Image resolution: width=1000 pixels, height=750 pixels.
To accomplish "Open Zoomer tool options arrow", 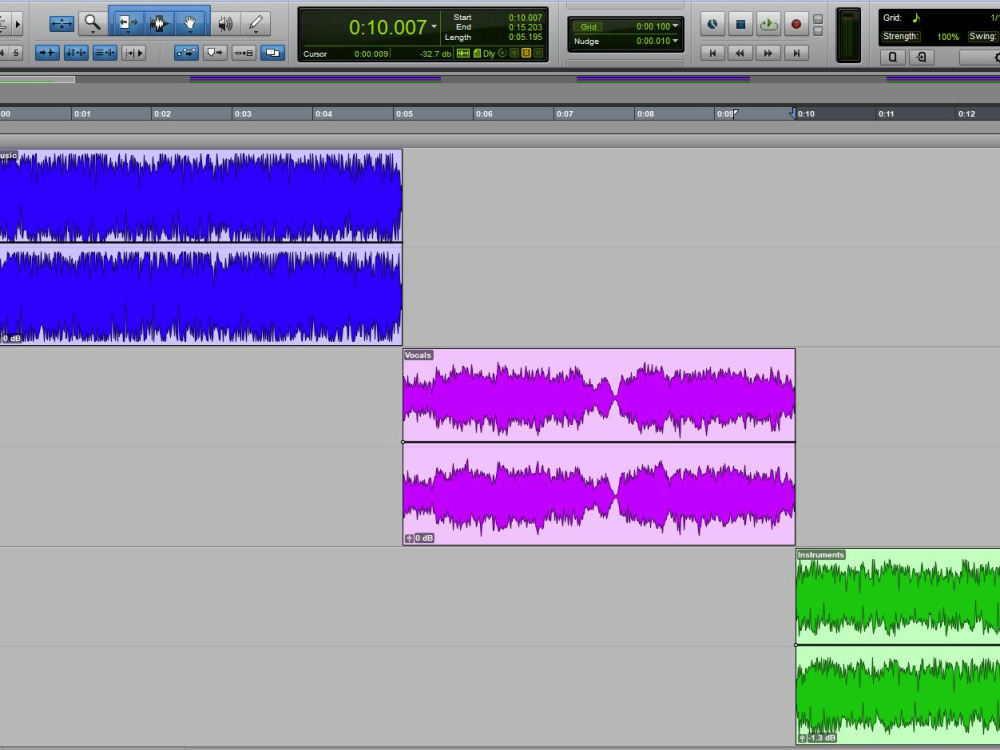I will 93,32.
